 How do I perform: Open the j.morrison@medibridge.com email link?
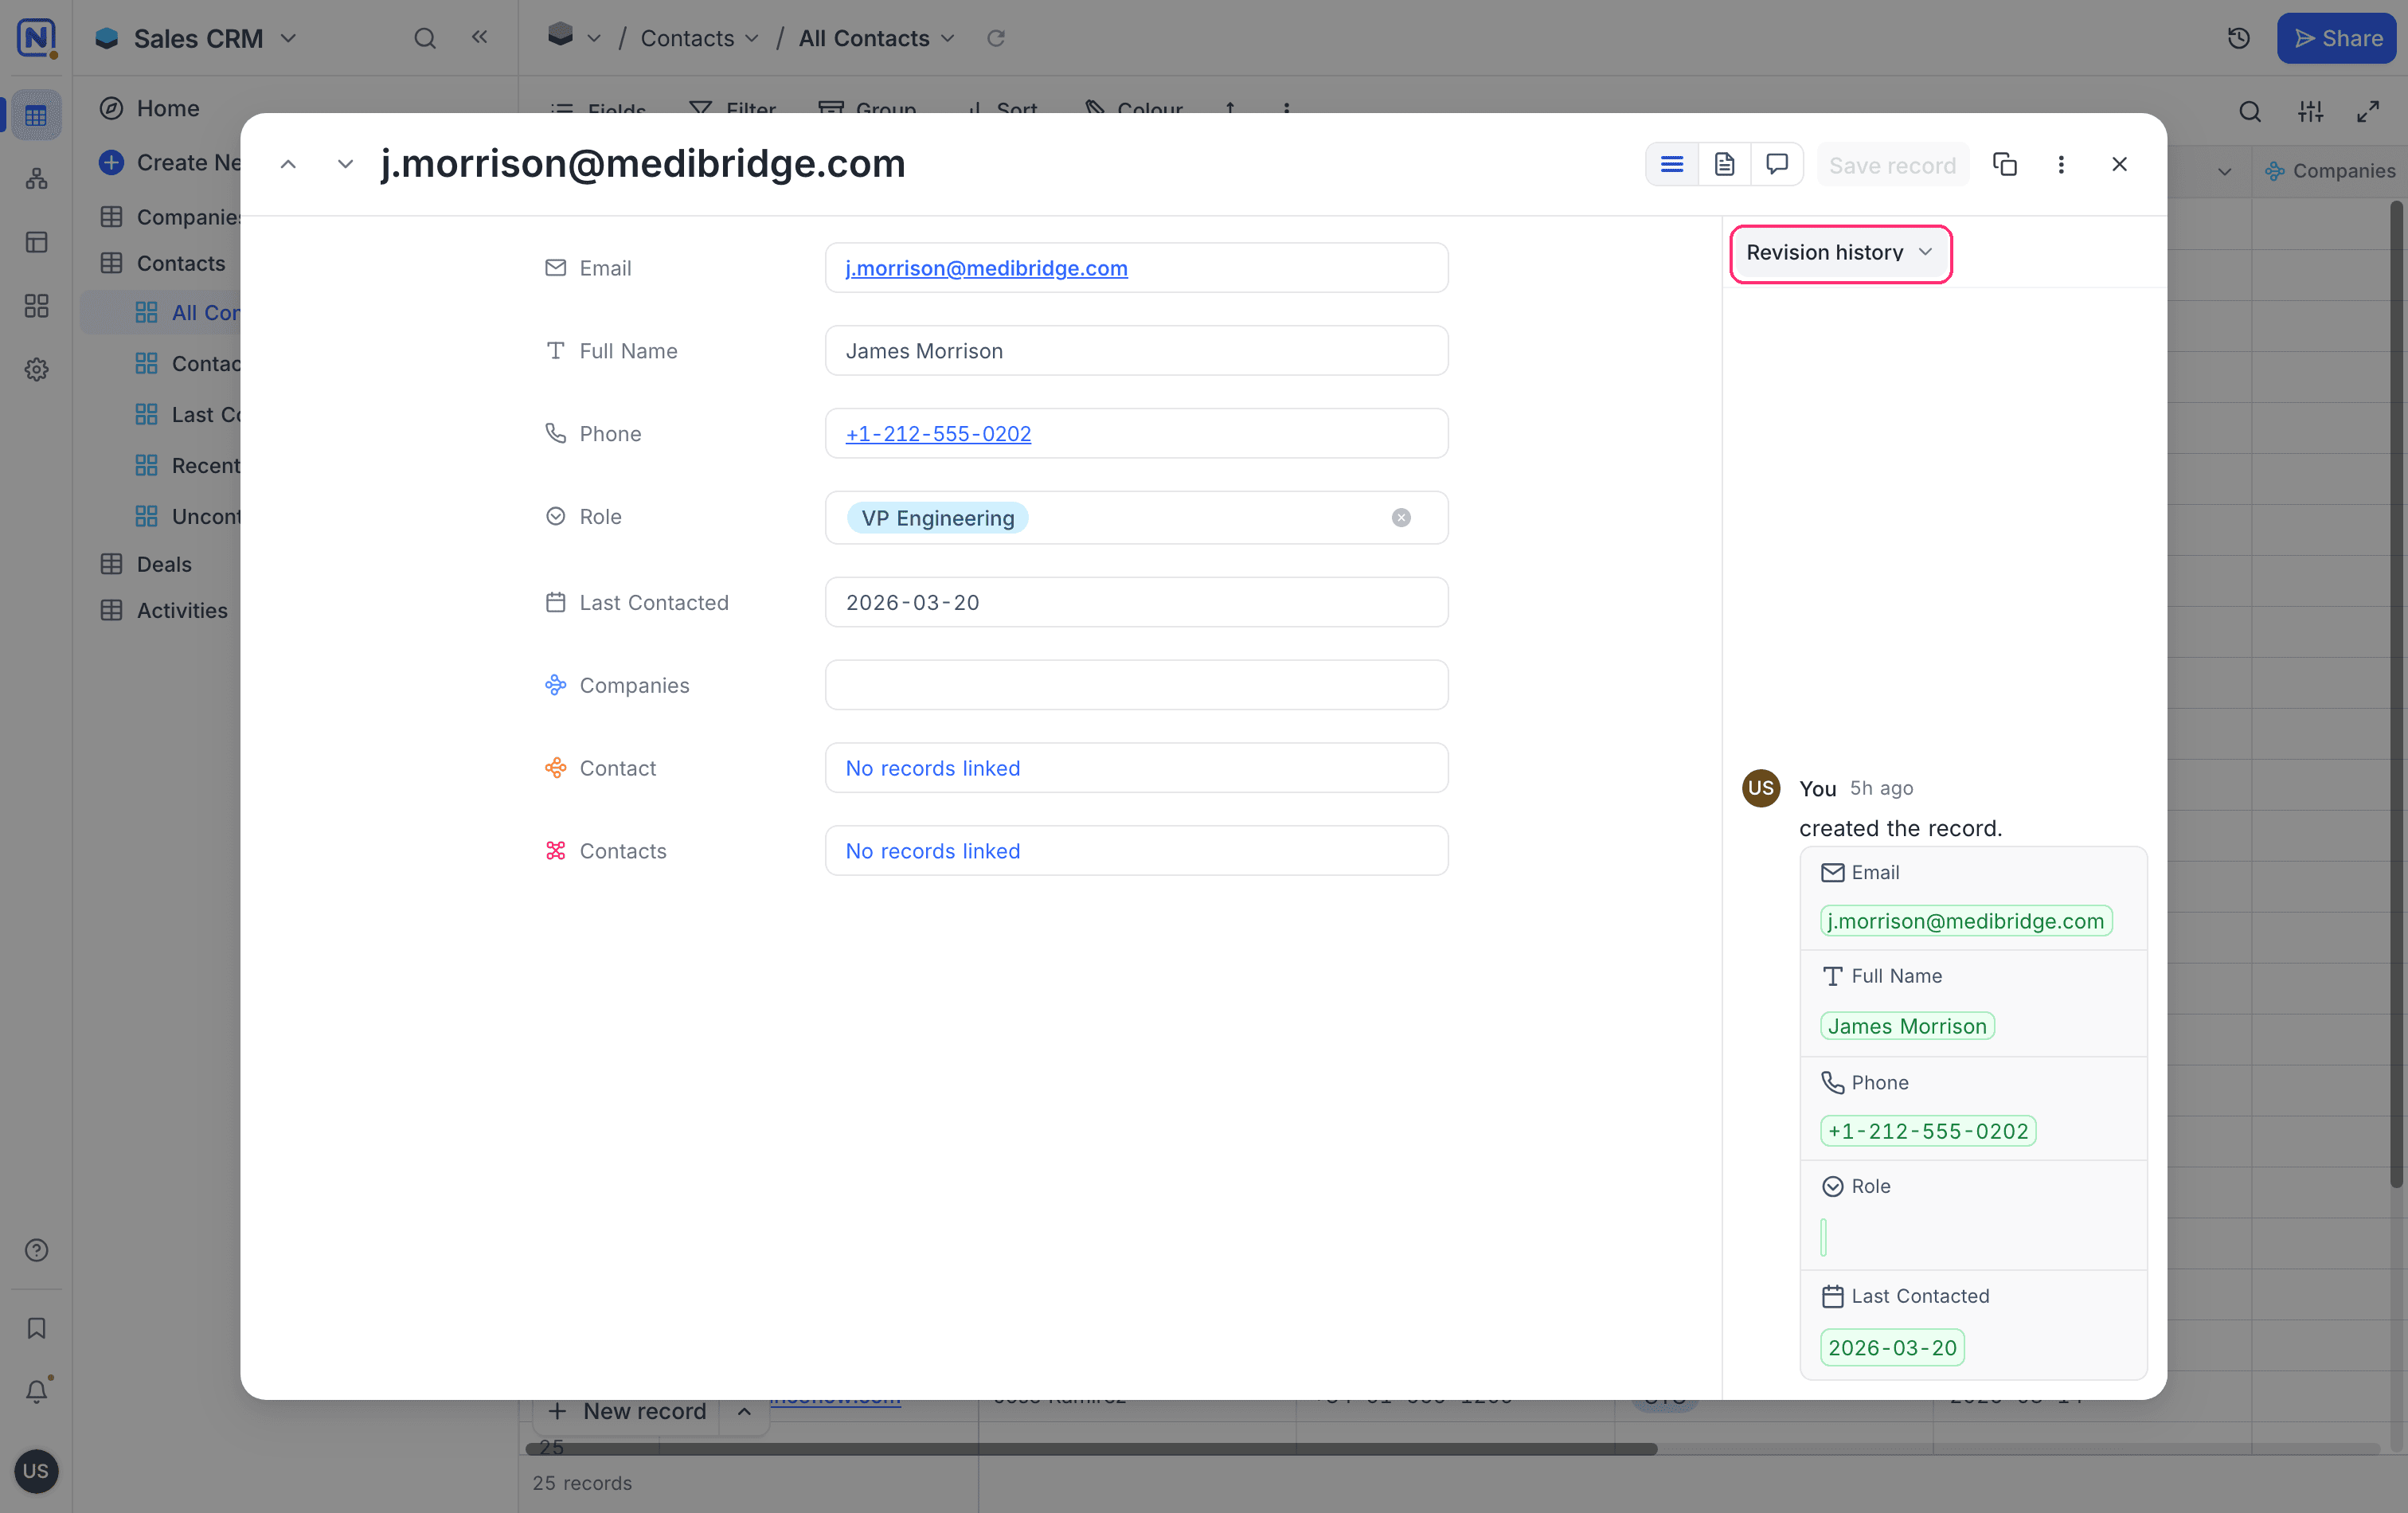click(x=986, y=268)
